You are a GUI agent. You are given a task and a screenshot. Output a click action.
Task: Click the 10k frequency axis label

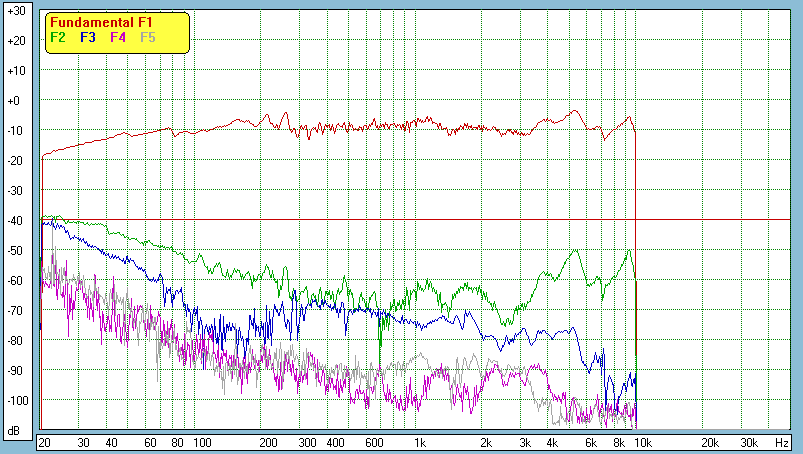coord(643,442)
